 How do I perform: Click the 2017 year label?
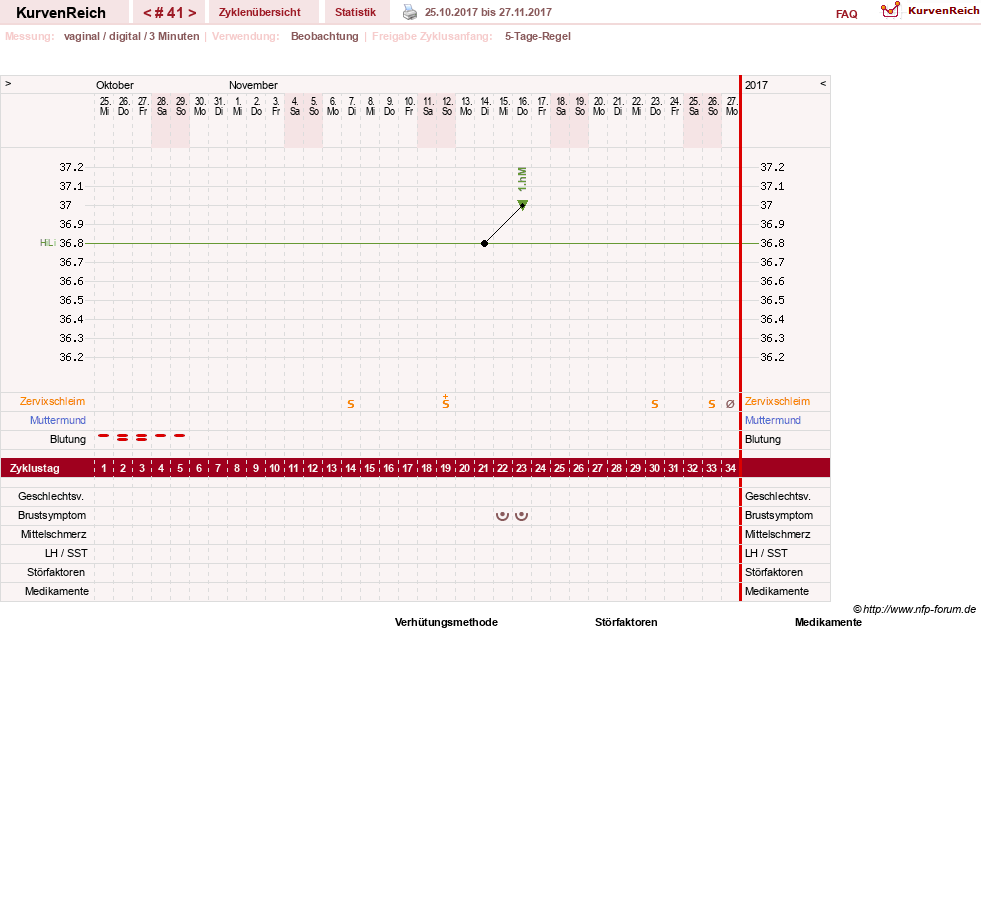(x=756, y=85)
